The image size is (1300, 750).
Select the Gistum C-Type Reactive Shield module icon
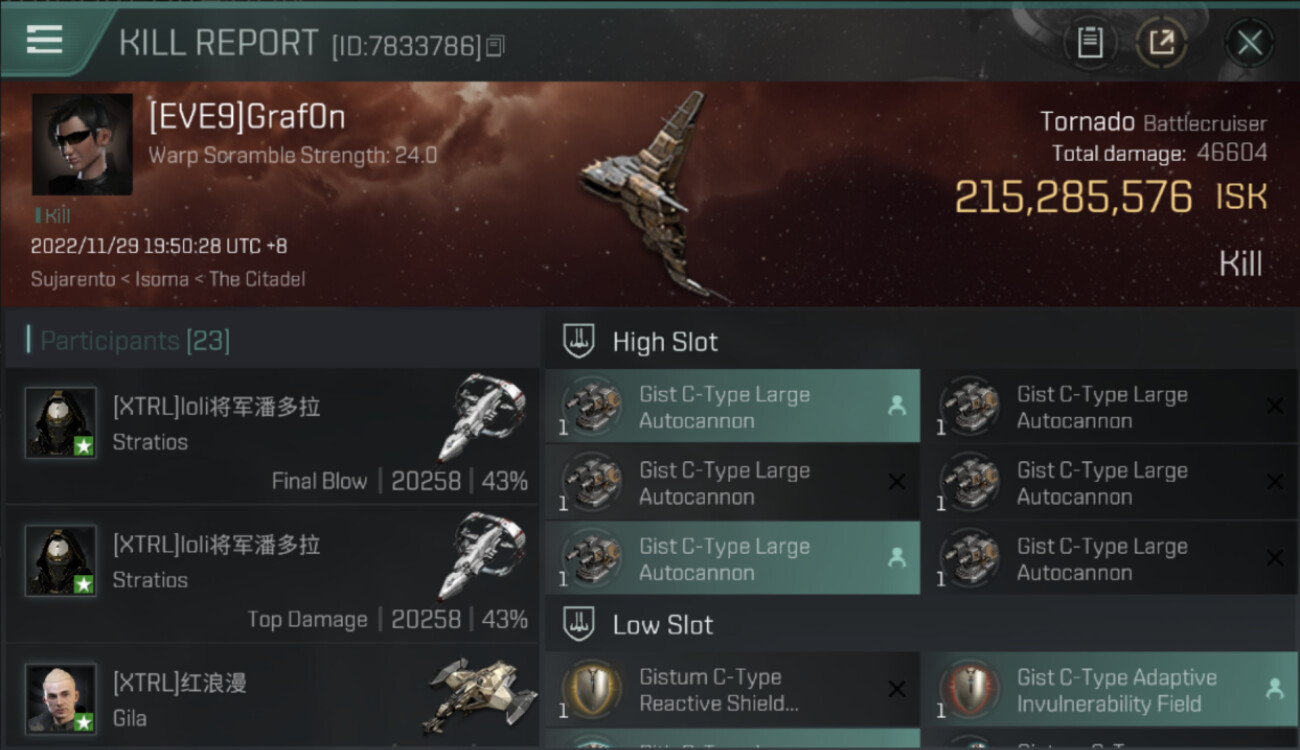tap(591, 689)
